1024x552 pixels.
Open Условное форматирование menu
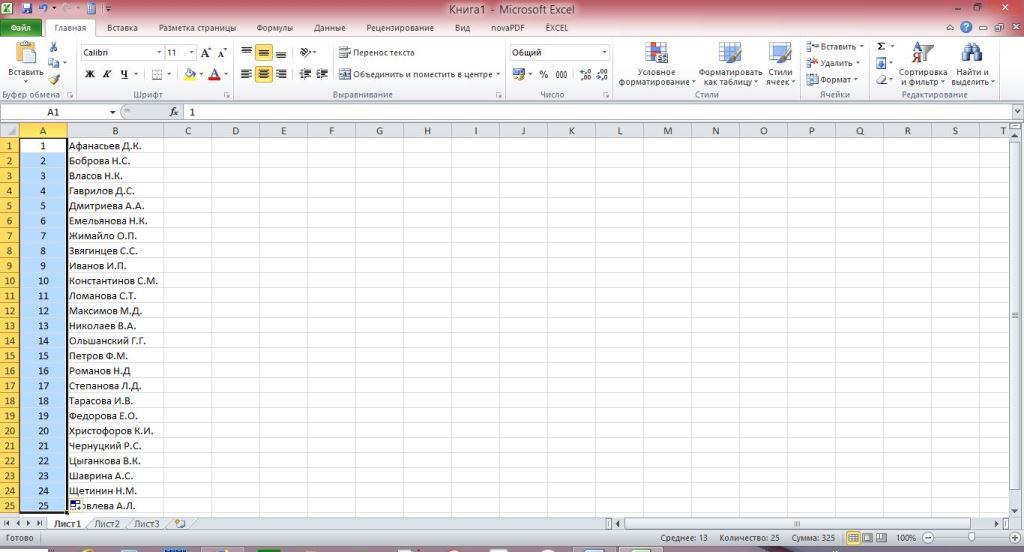(656, 63)
